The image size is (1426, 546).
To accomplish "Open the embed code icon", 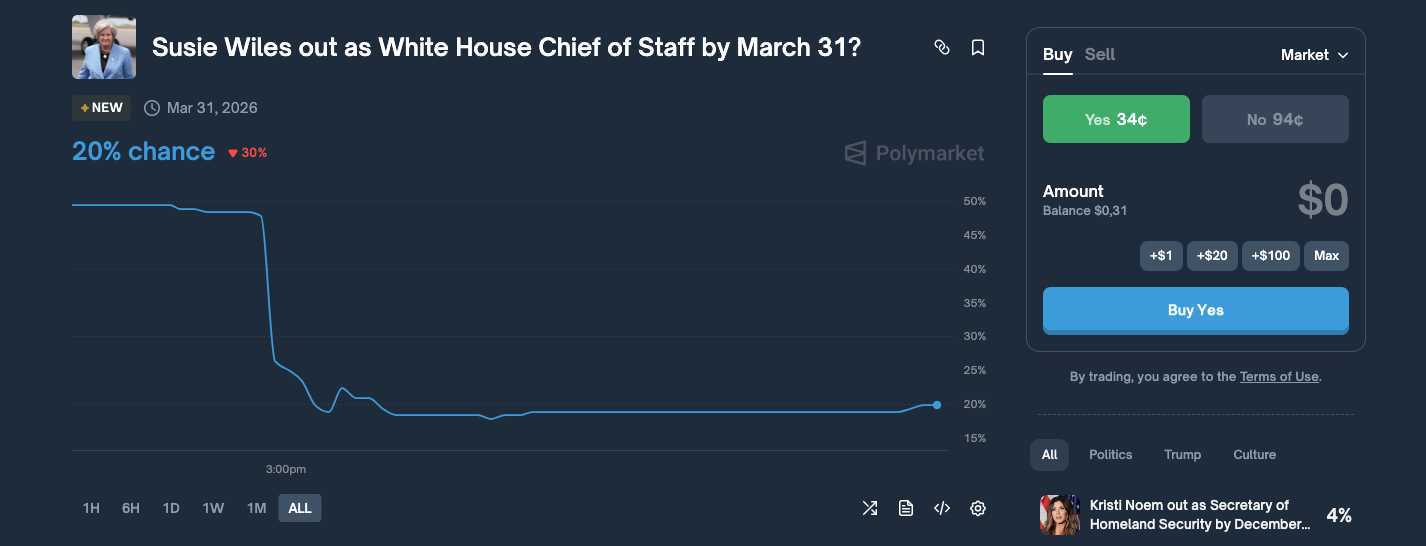I will 941,508.
